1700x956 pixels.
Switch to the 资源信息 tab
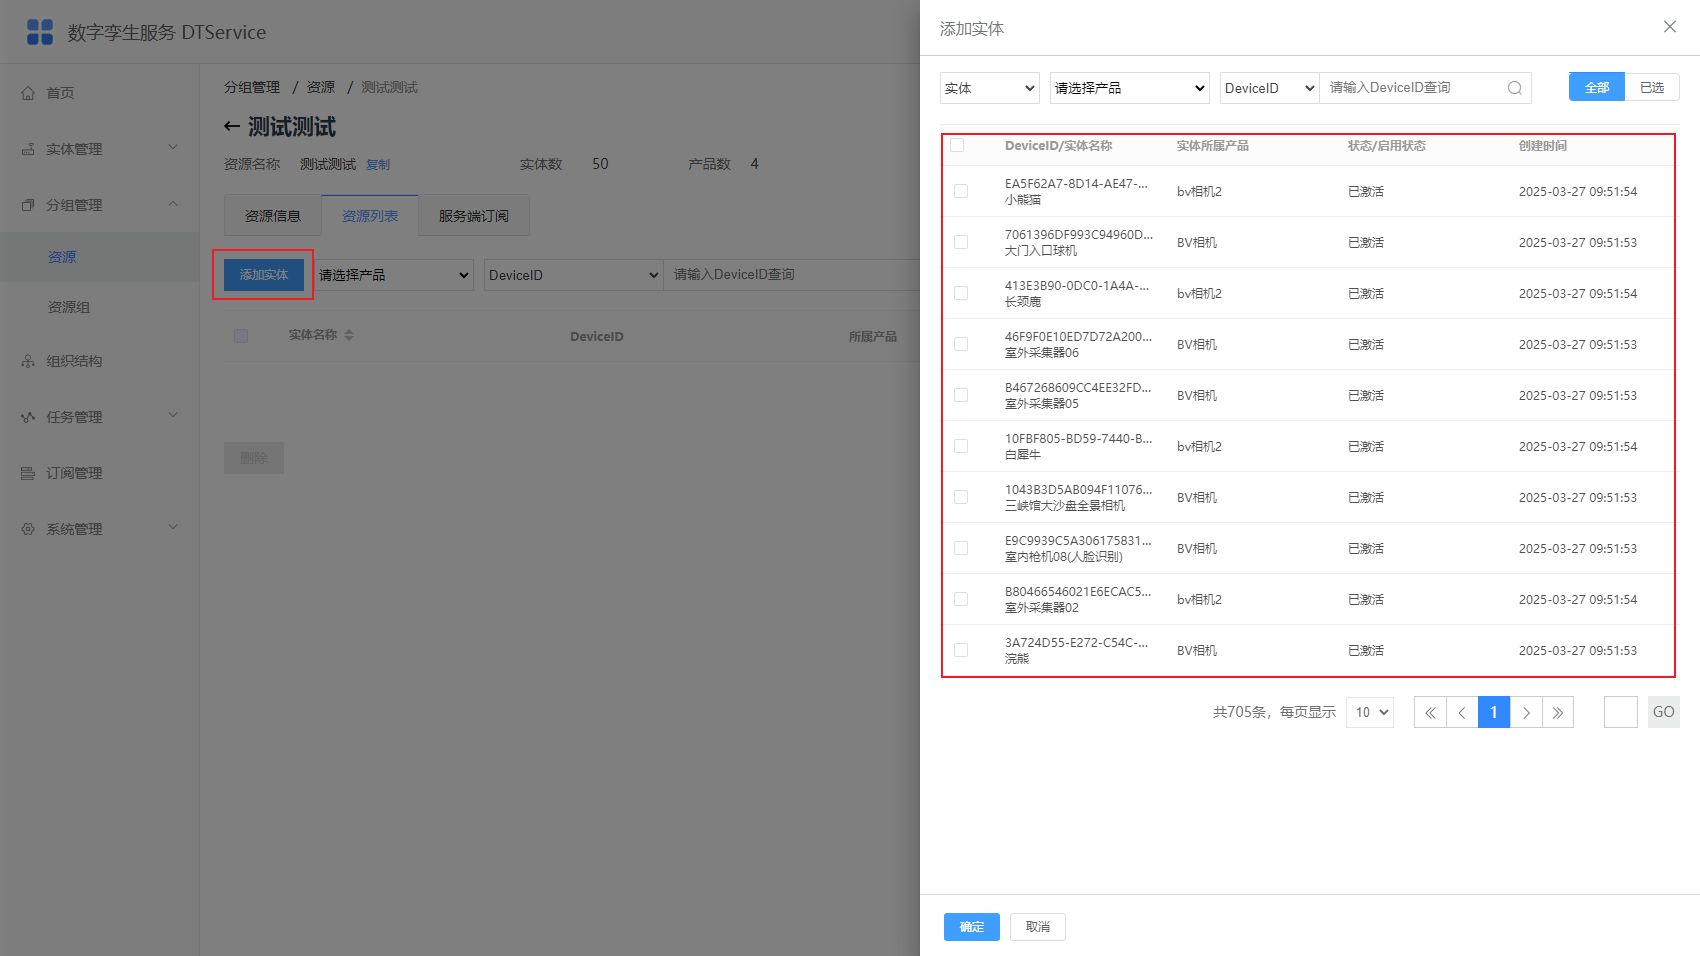pyautogui.click(x=273, y=216)
